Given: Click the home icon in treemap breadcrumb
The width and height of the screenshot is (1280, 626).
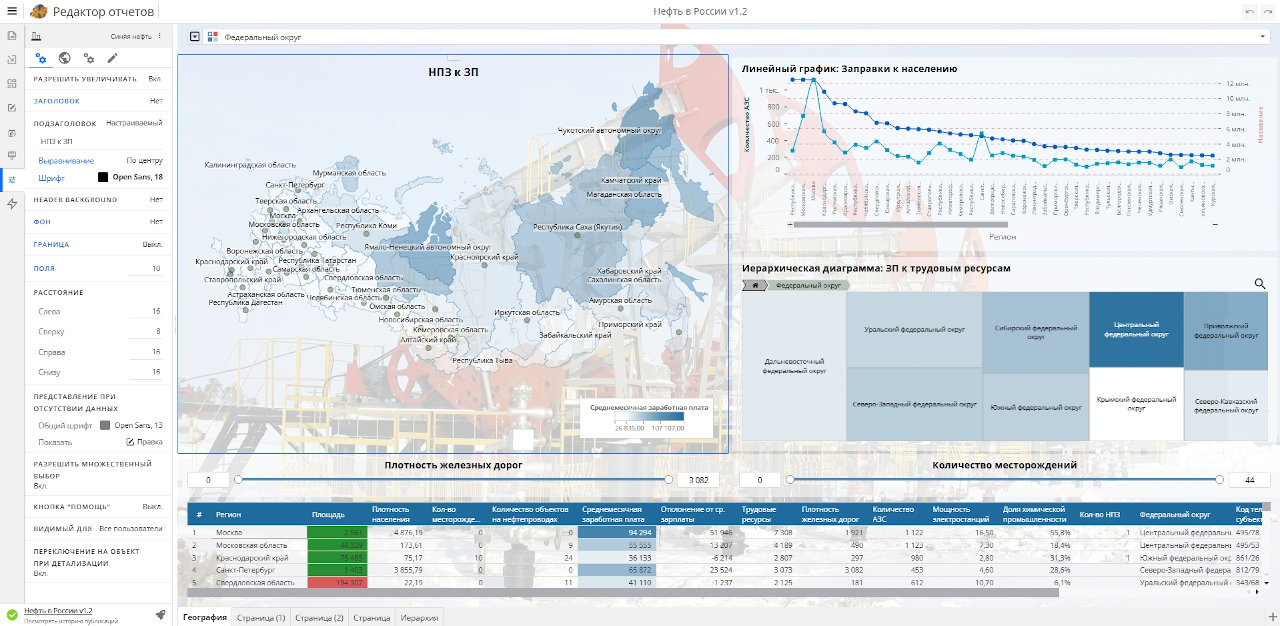Looking at the screenshot, I should tap(755, 285).
